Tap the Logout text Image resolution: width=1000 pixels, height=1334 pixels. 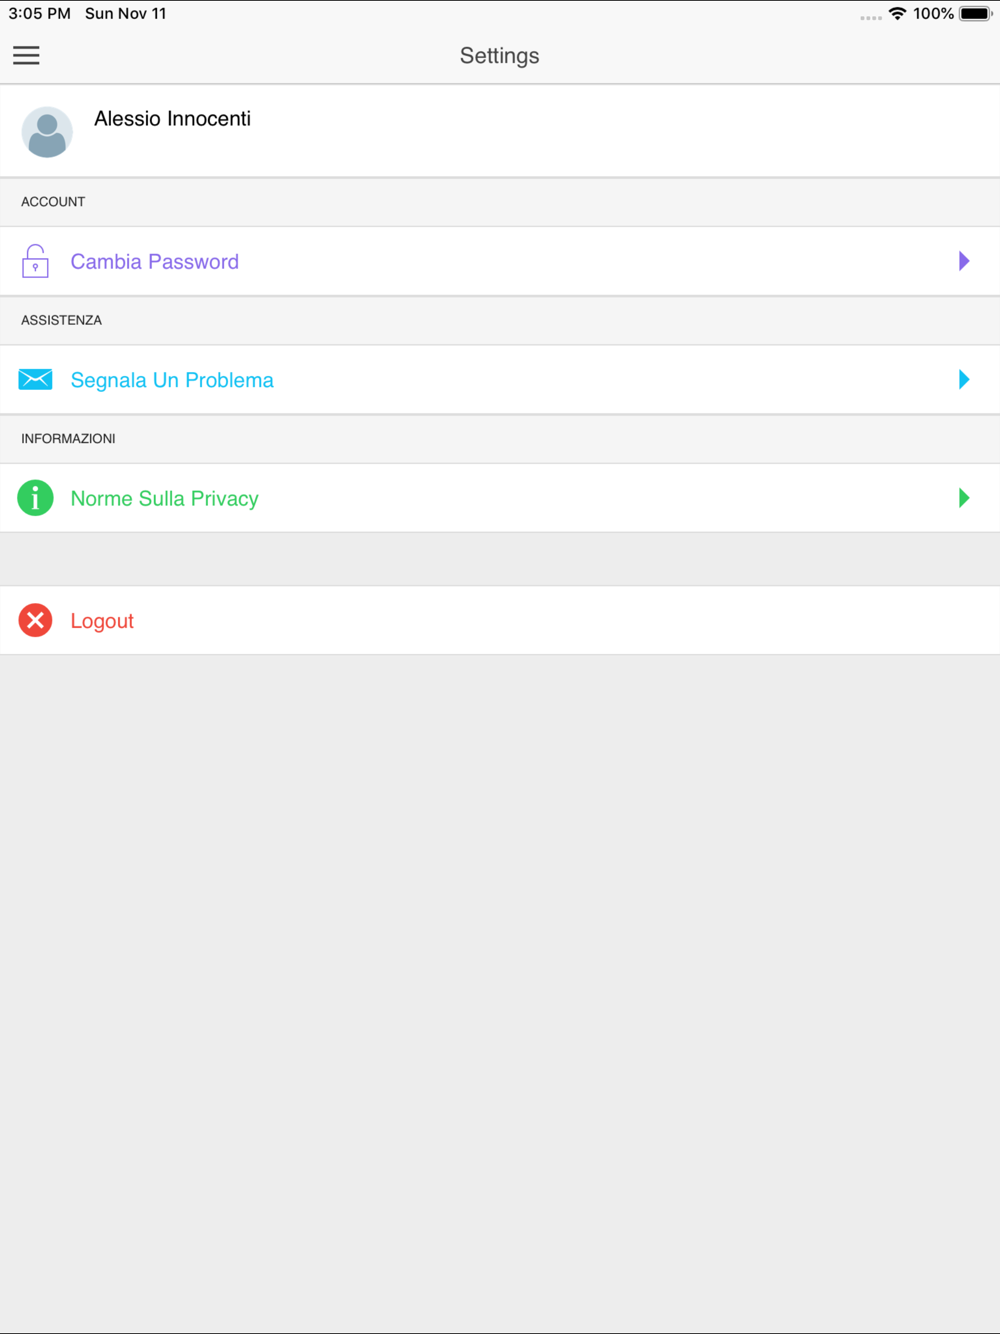[x=102, y=621]
